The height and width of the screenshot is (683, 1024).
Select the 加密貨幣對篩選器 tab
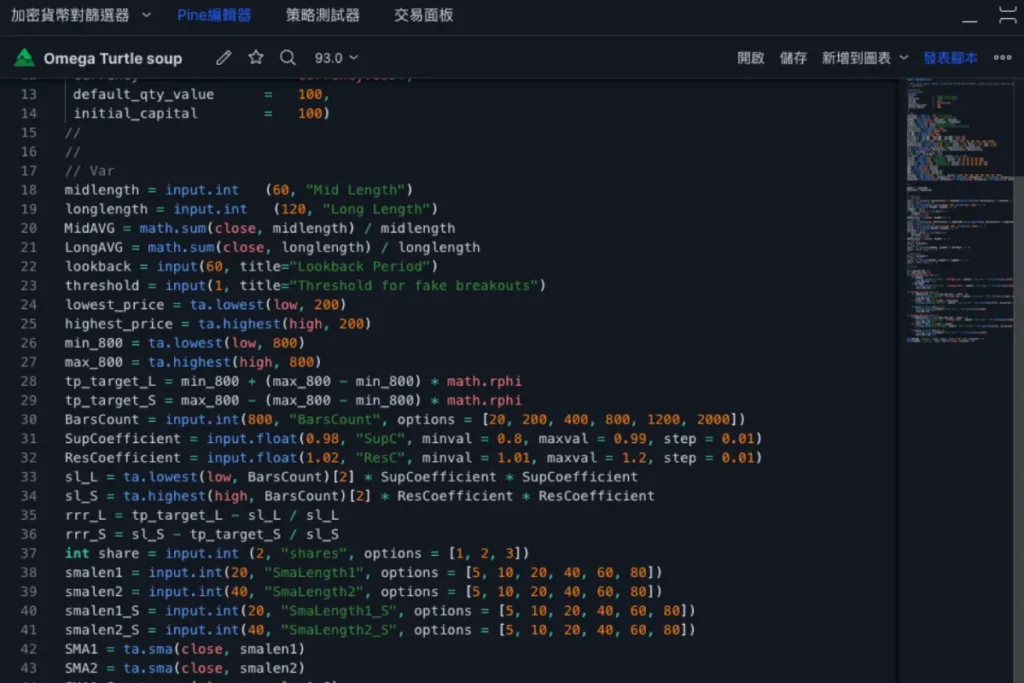point(70,15)
